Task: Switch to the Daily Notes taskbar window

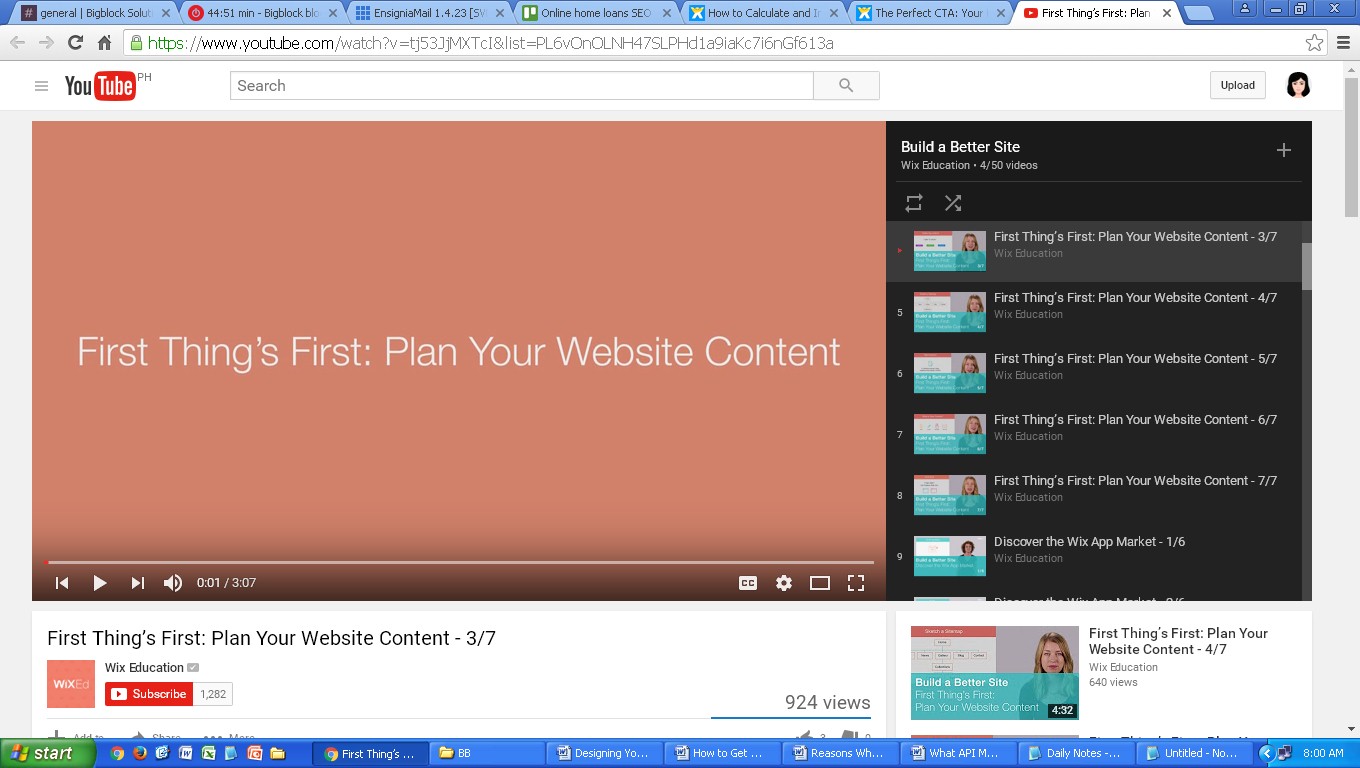Action: click(1077, 753)
